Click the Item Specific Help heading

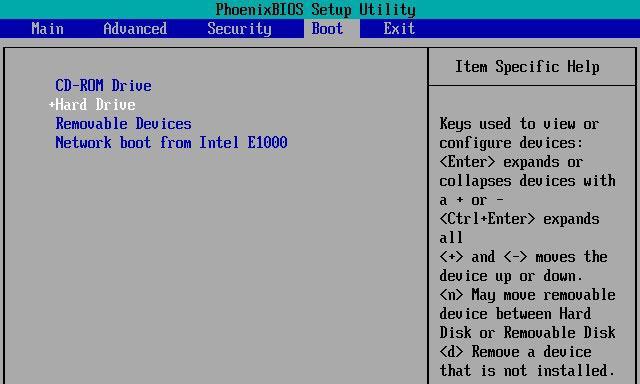[x=527, y=67]
